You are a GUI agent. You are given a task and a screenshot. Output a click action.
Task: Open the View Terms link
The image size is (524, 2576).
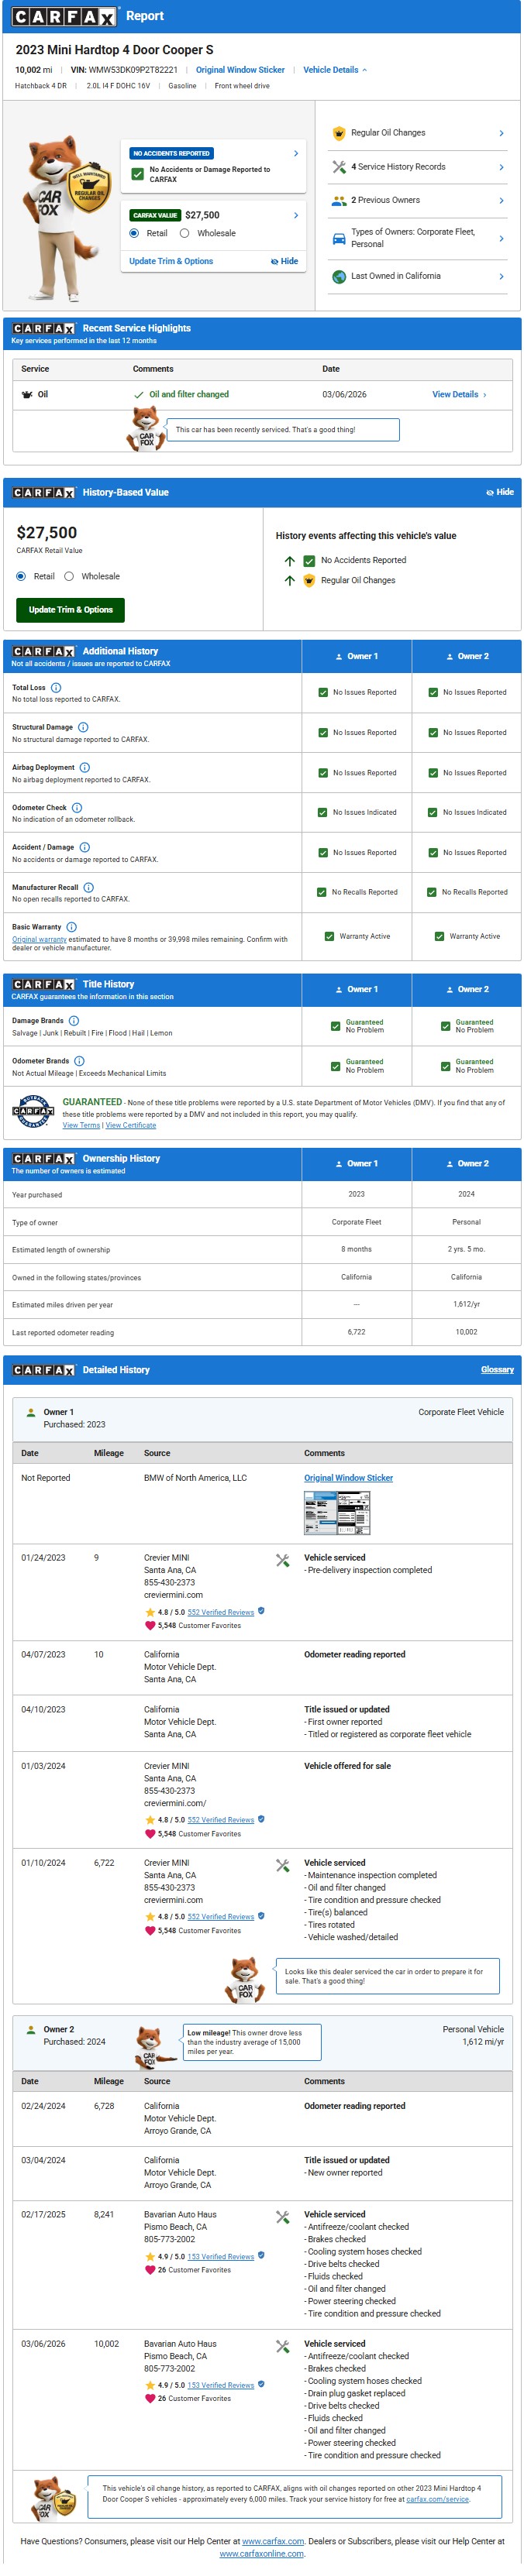81,1126
